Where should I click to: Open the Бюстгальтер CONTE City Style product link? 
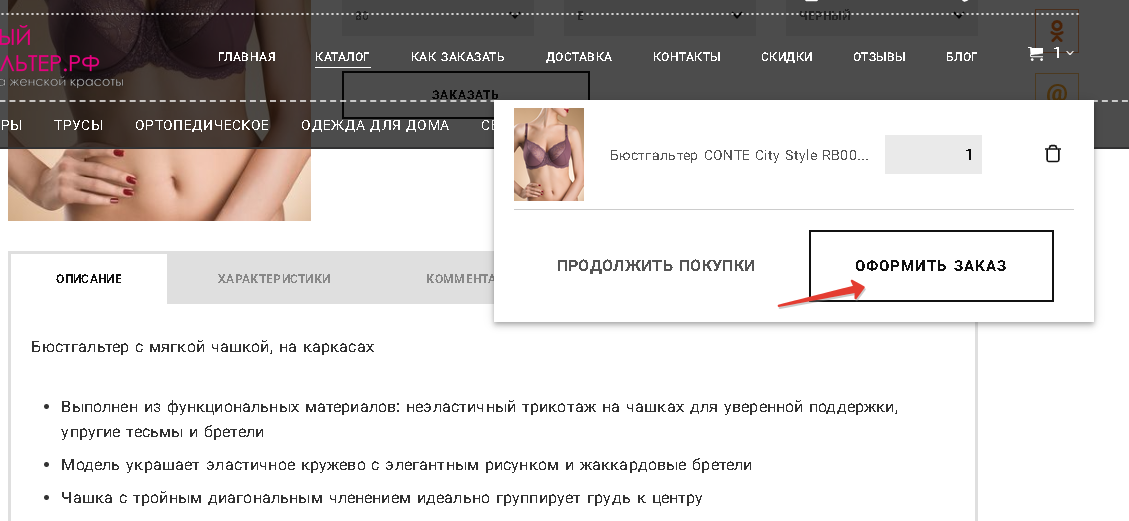coord(738,156)
